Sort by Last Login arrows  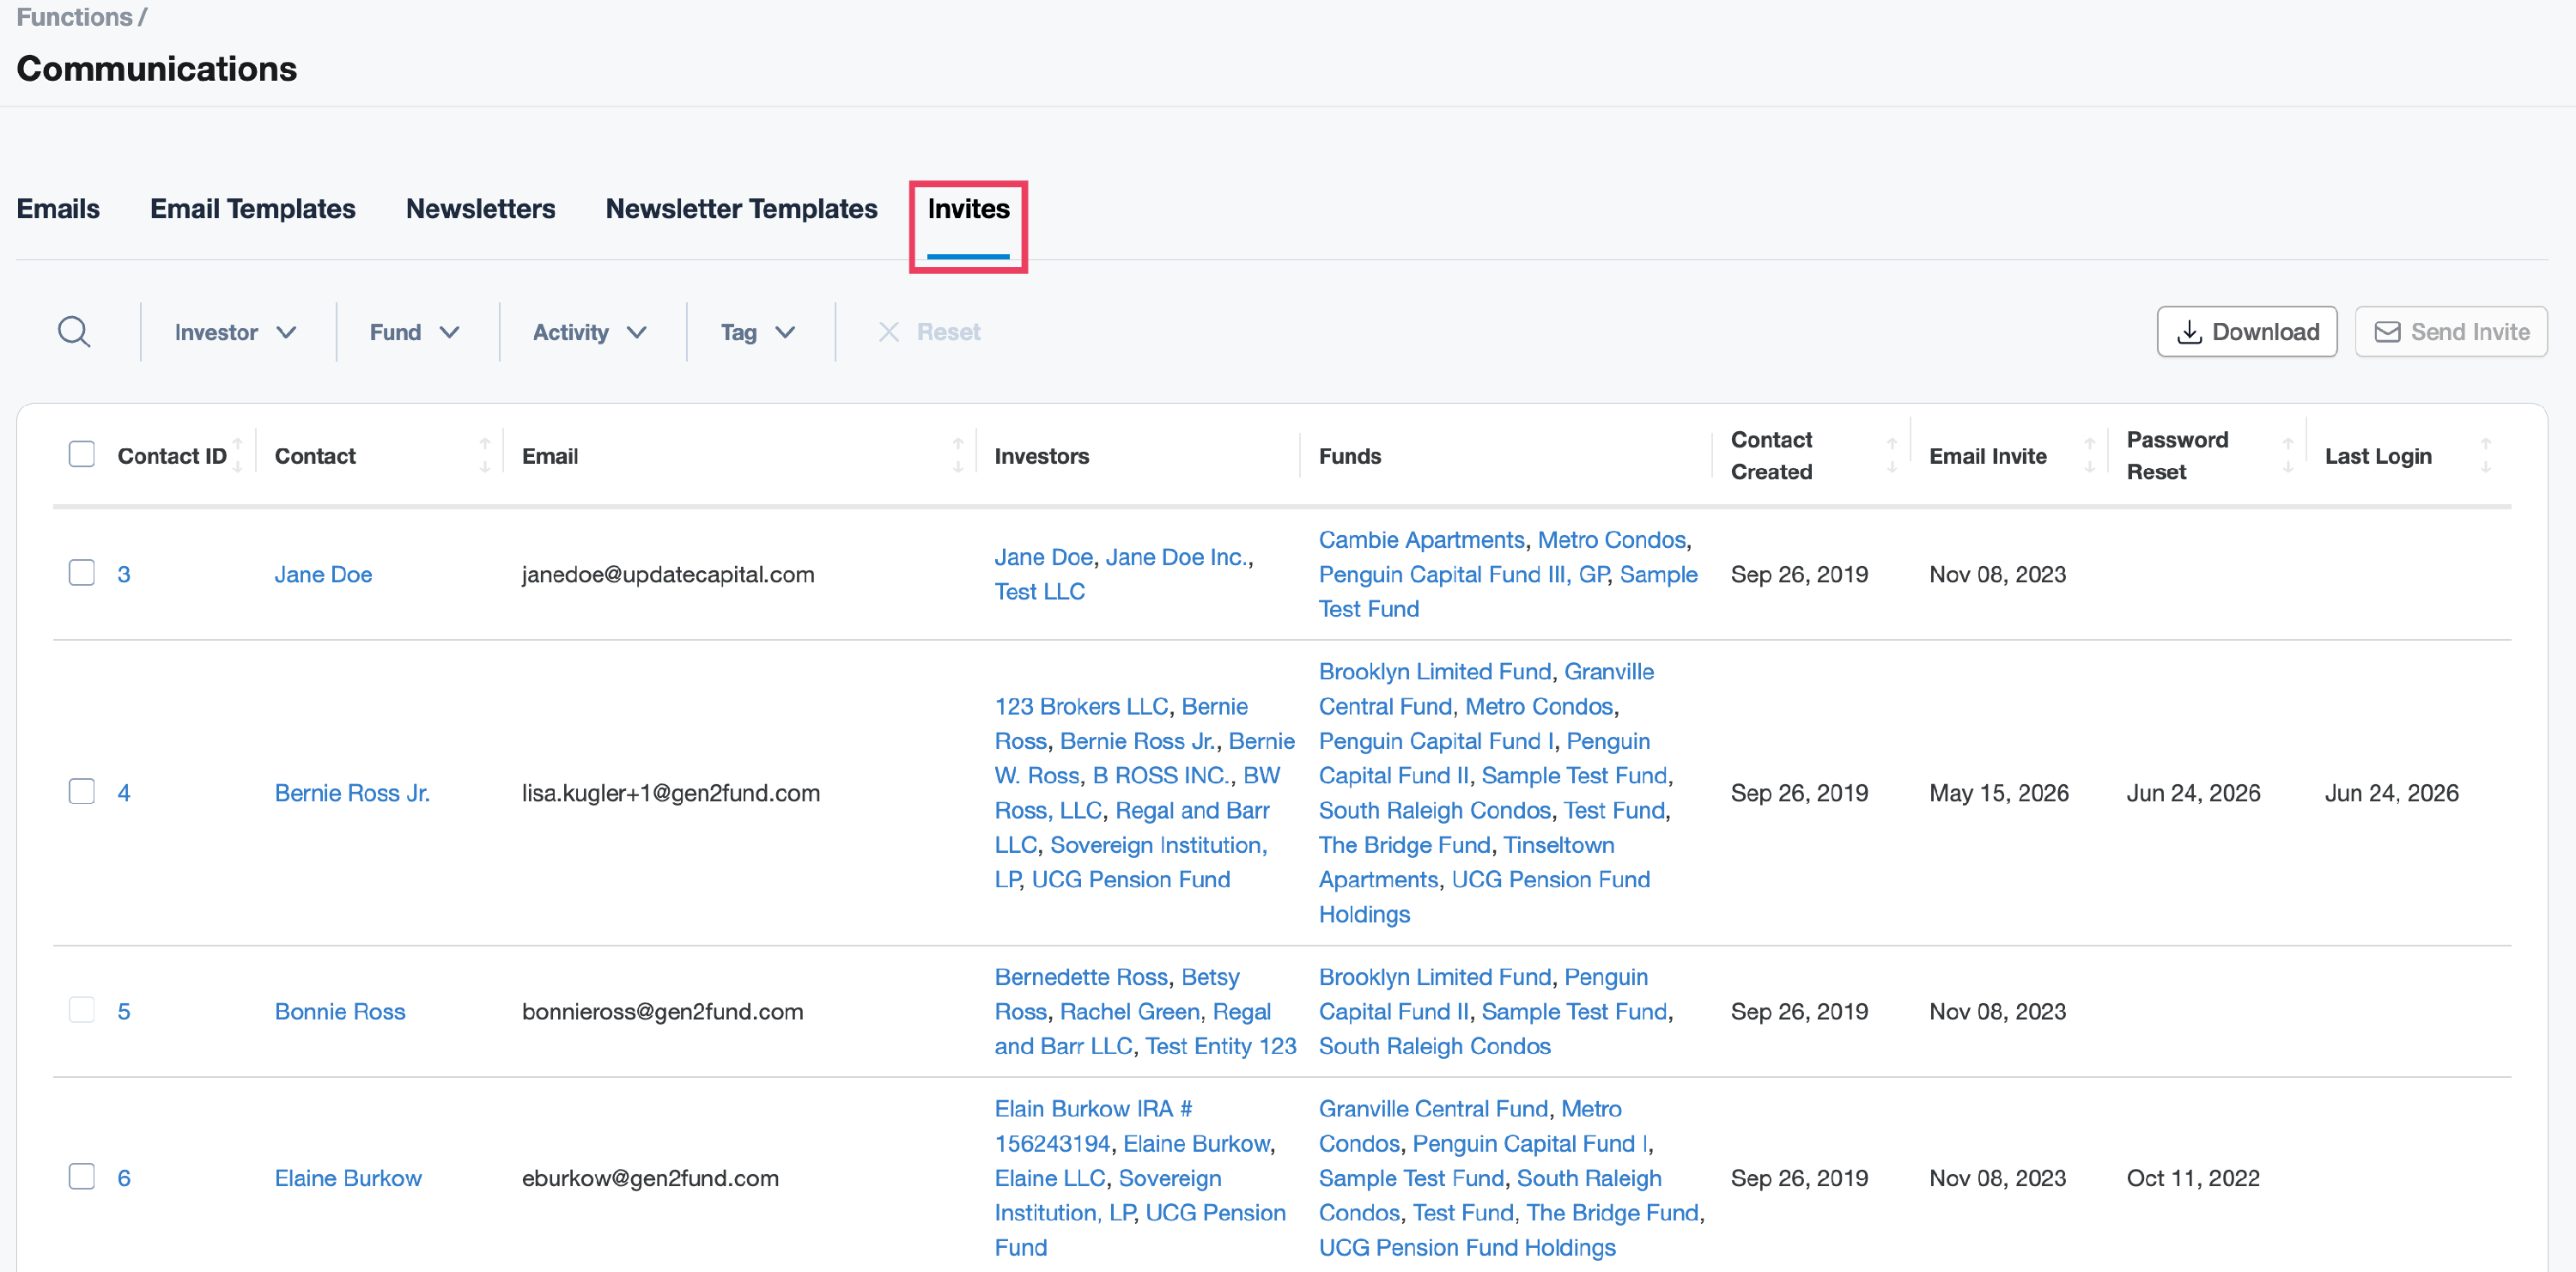coord(2486,455)
